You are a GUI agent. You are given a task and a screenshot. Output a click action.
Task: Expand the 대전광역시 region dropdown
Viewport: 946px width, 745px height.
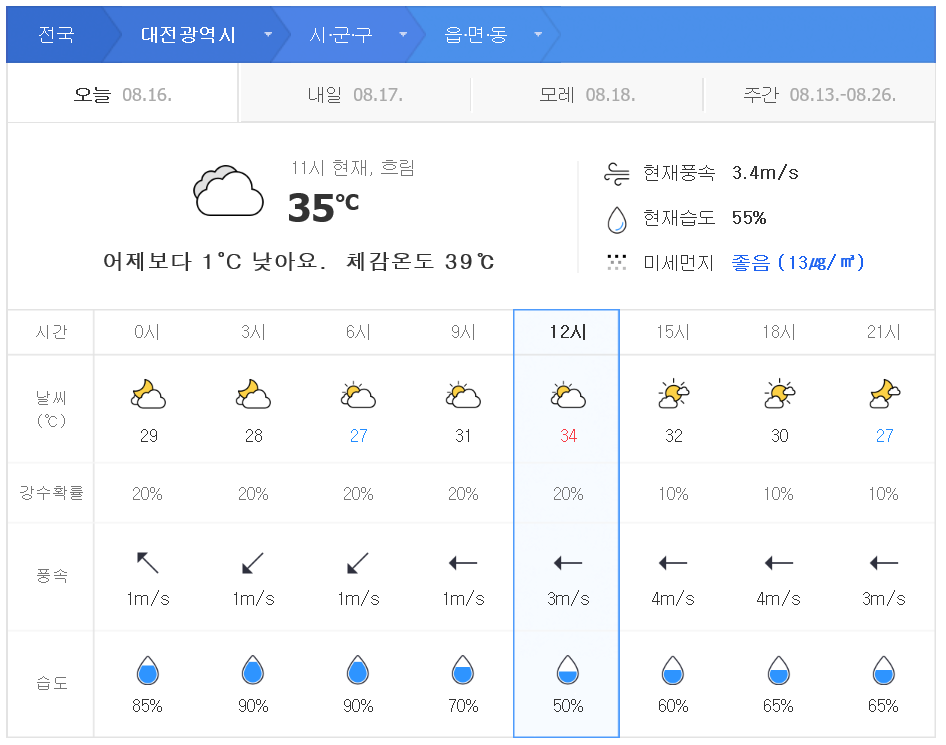click(x=268, y=33)
